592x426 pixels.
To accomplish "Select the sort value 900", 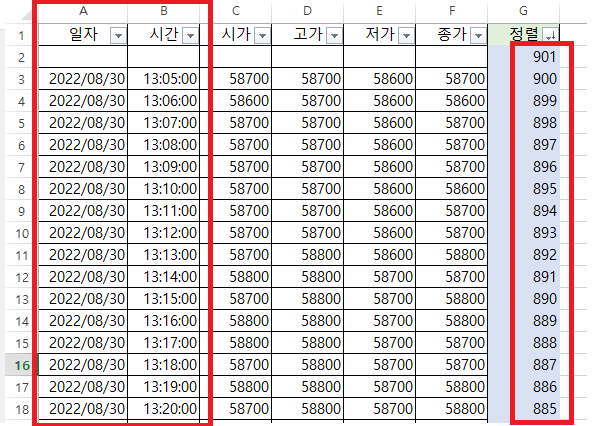I will pyautogui.click(x=524, y=79).
